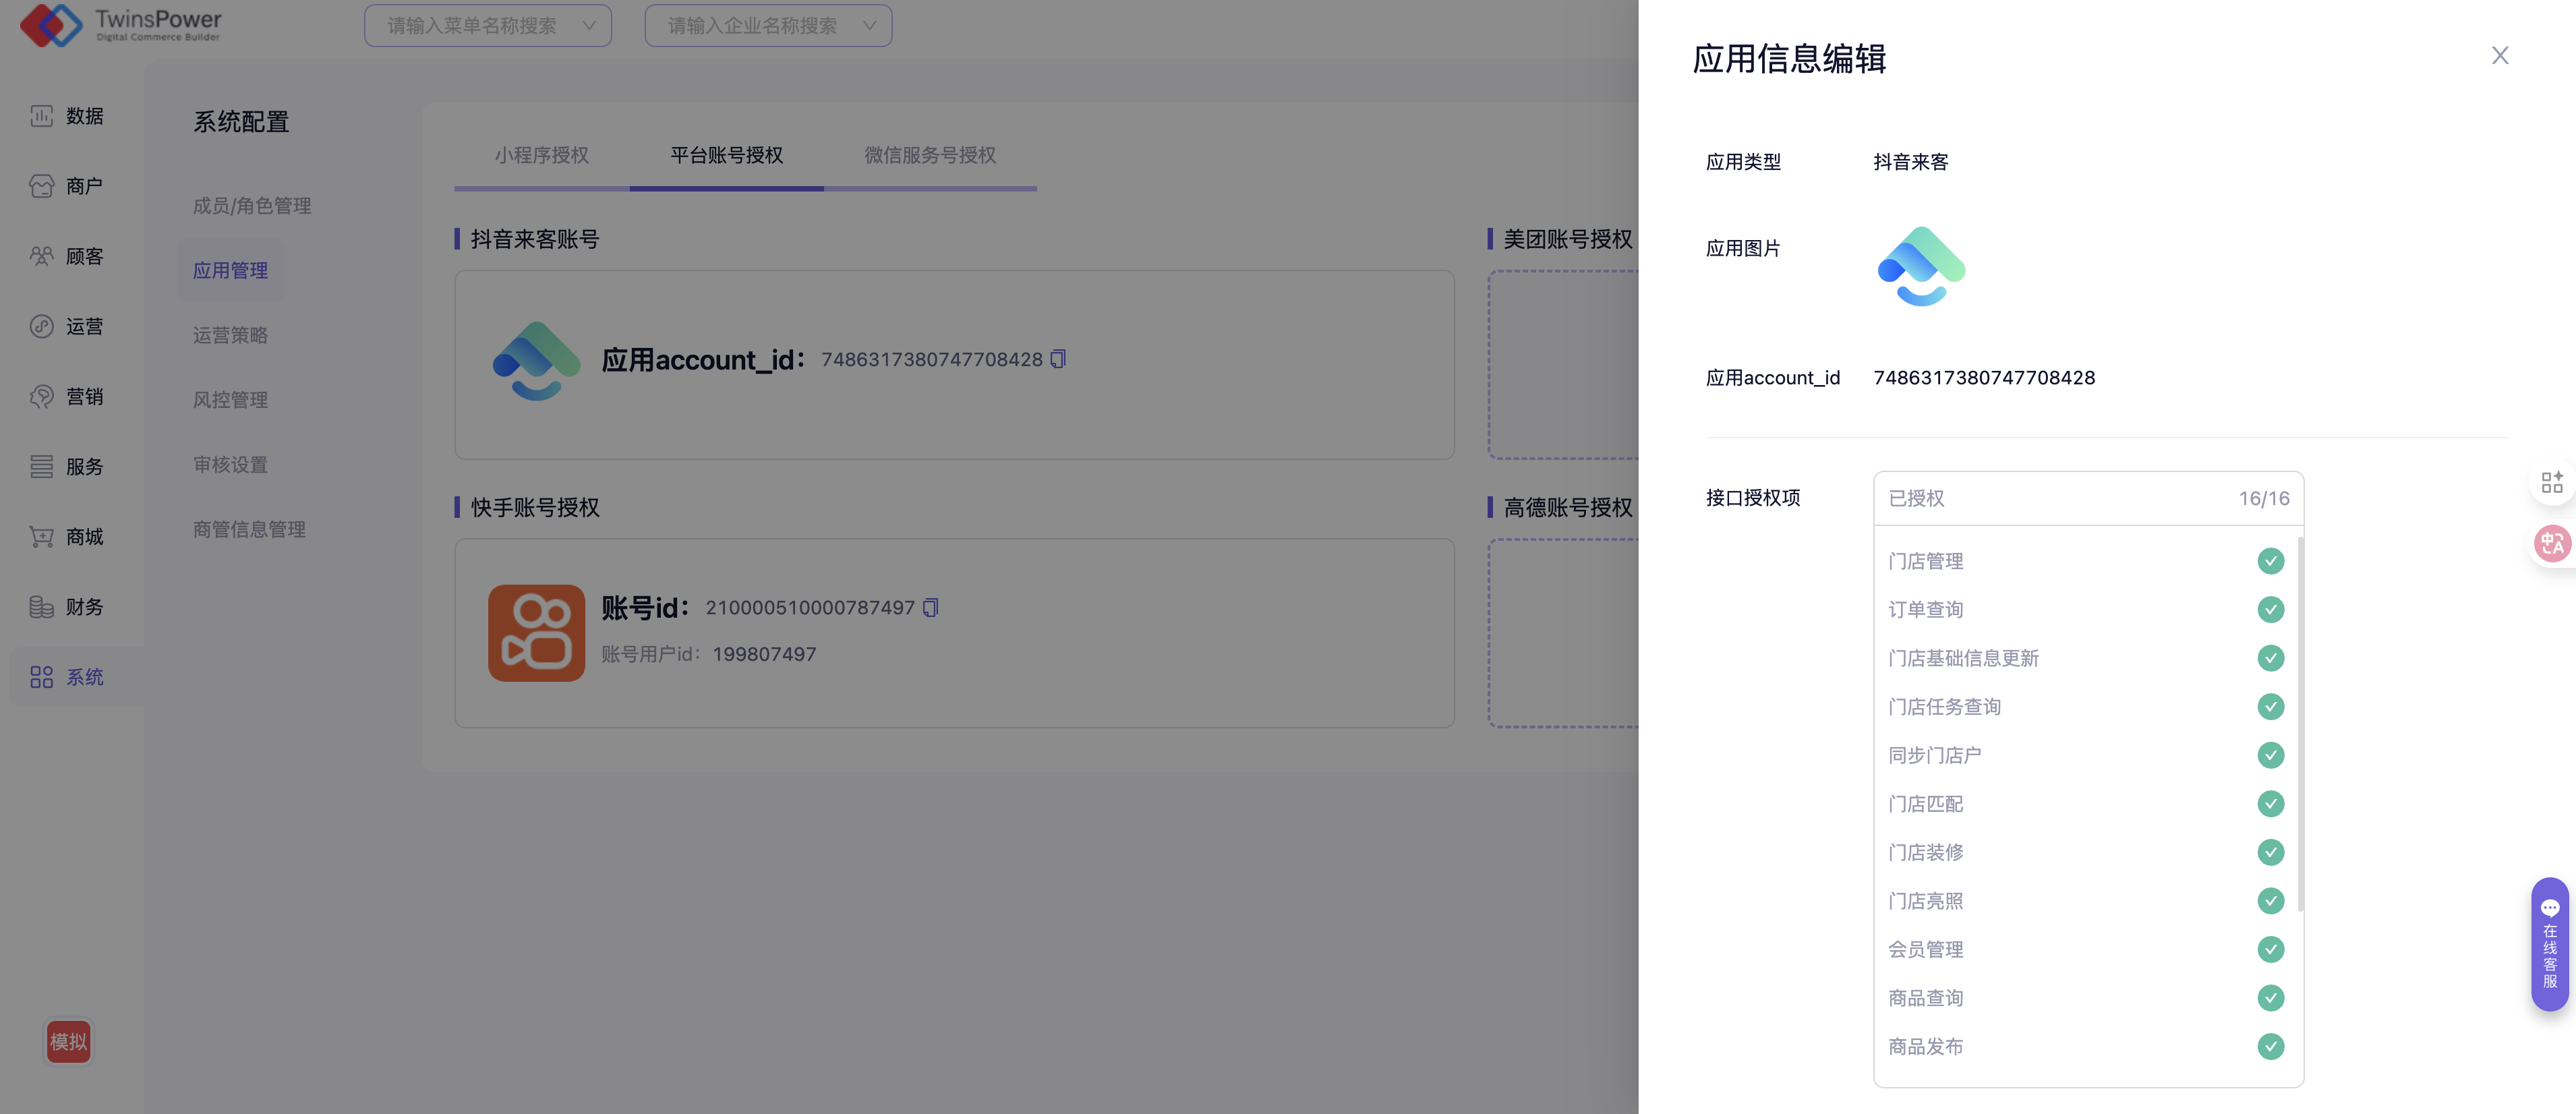Open 风控管理 in system config menu

point(230,400)
